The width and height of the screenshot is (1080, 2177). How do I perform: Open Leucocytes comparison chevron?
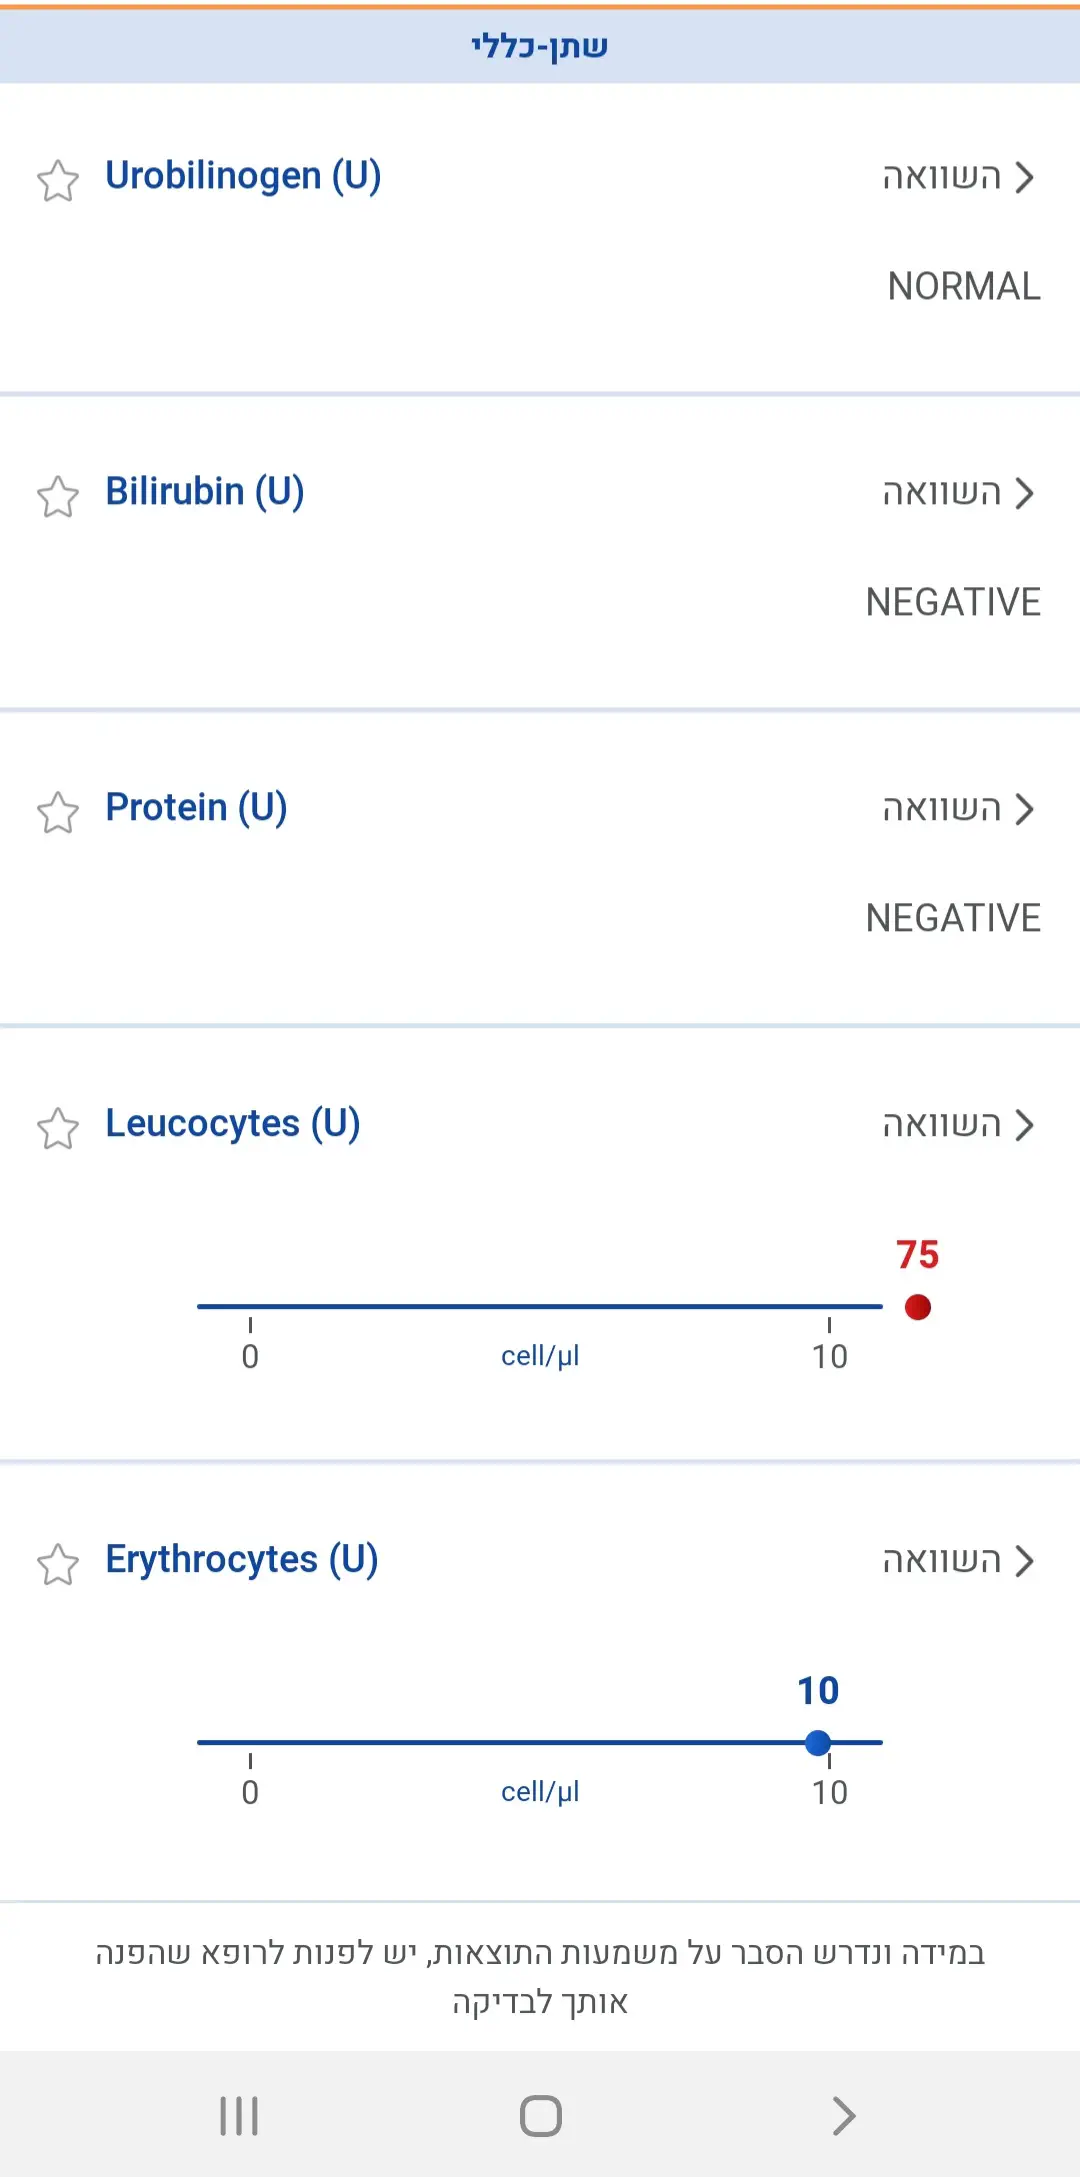pyautogui.click(x=1024, y=1125)
